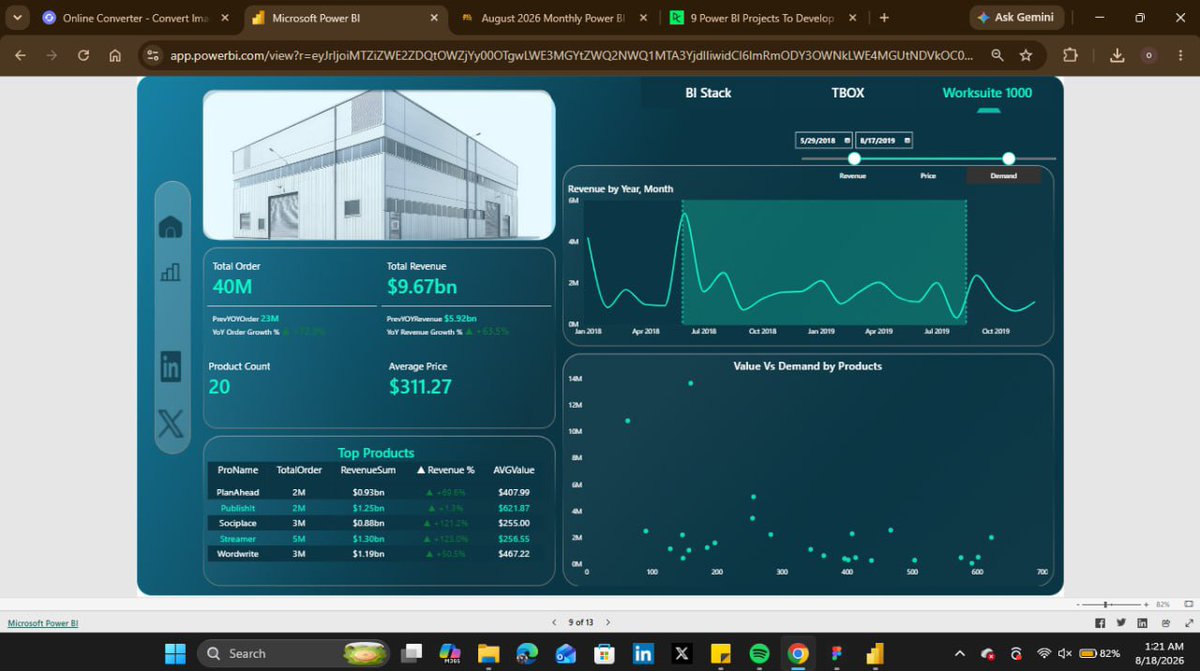
Task: Open browser downloads
Action: coord(1118,56)
